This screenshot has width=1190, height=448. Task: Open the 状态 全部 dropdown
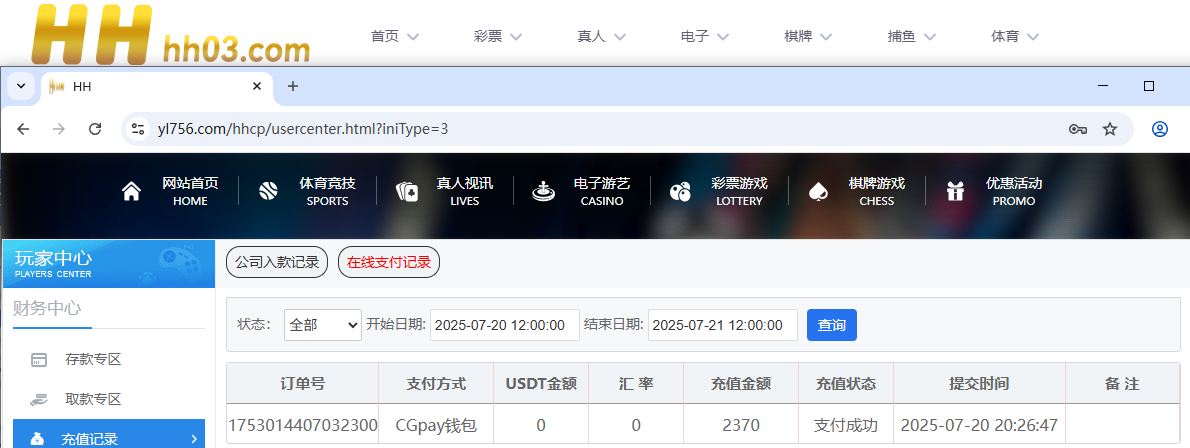pos(322,325)
